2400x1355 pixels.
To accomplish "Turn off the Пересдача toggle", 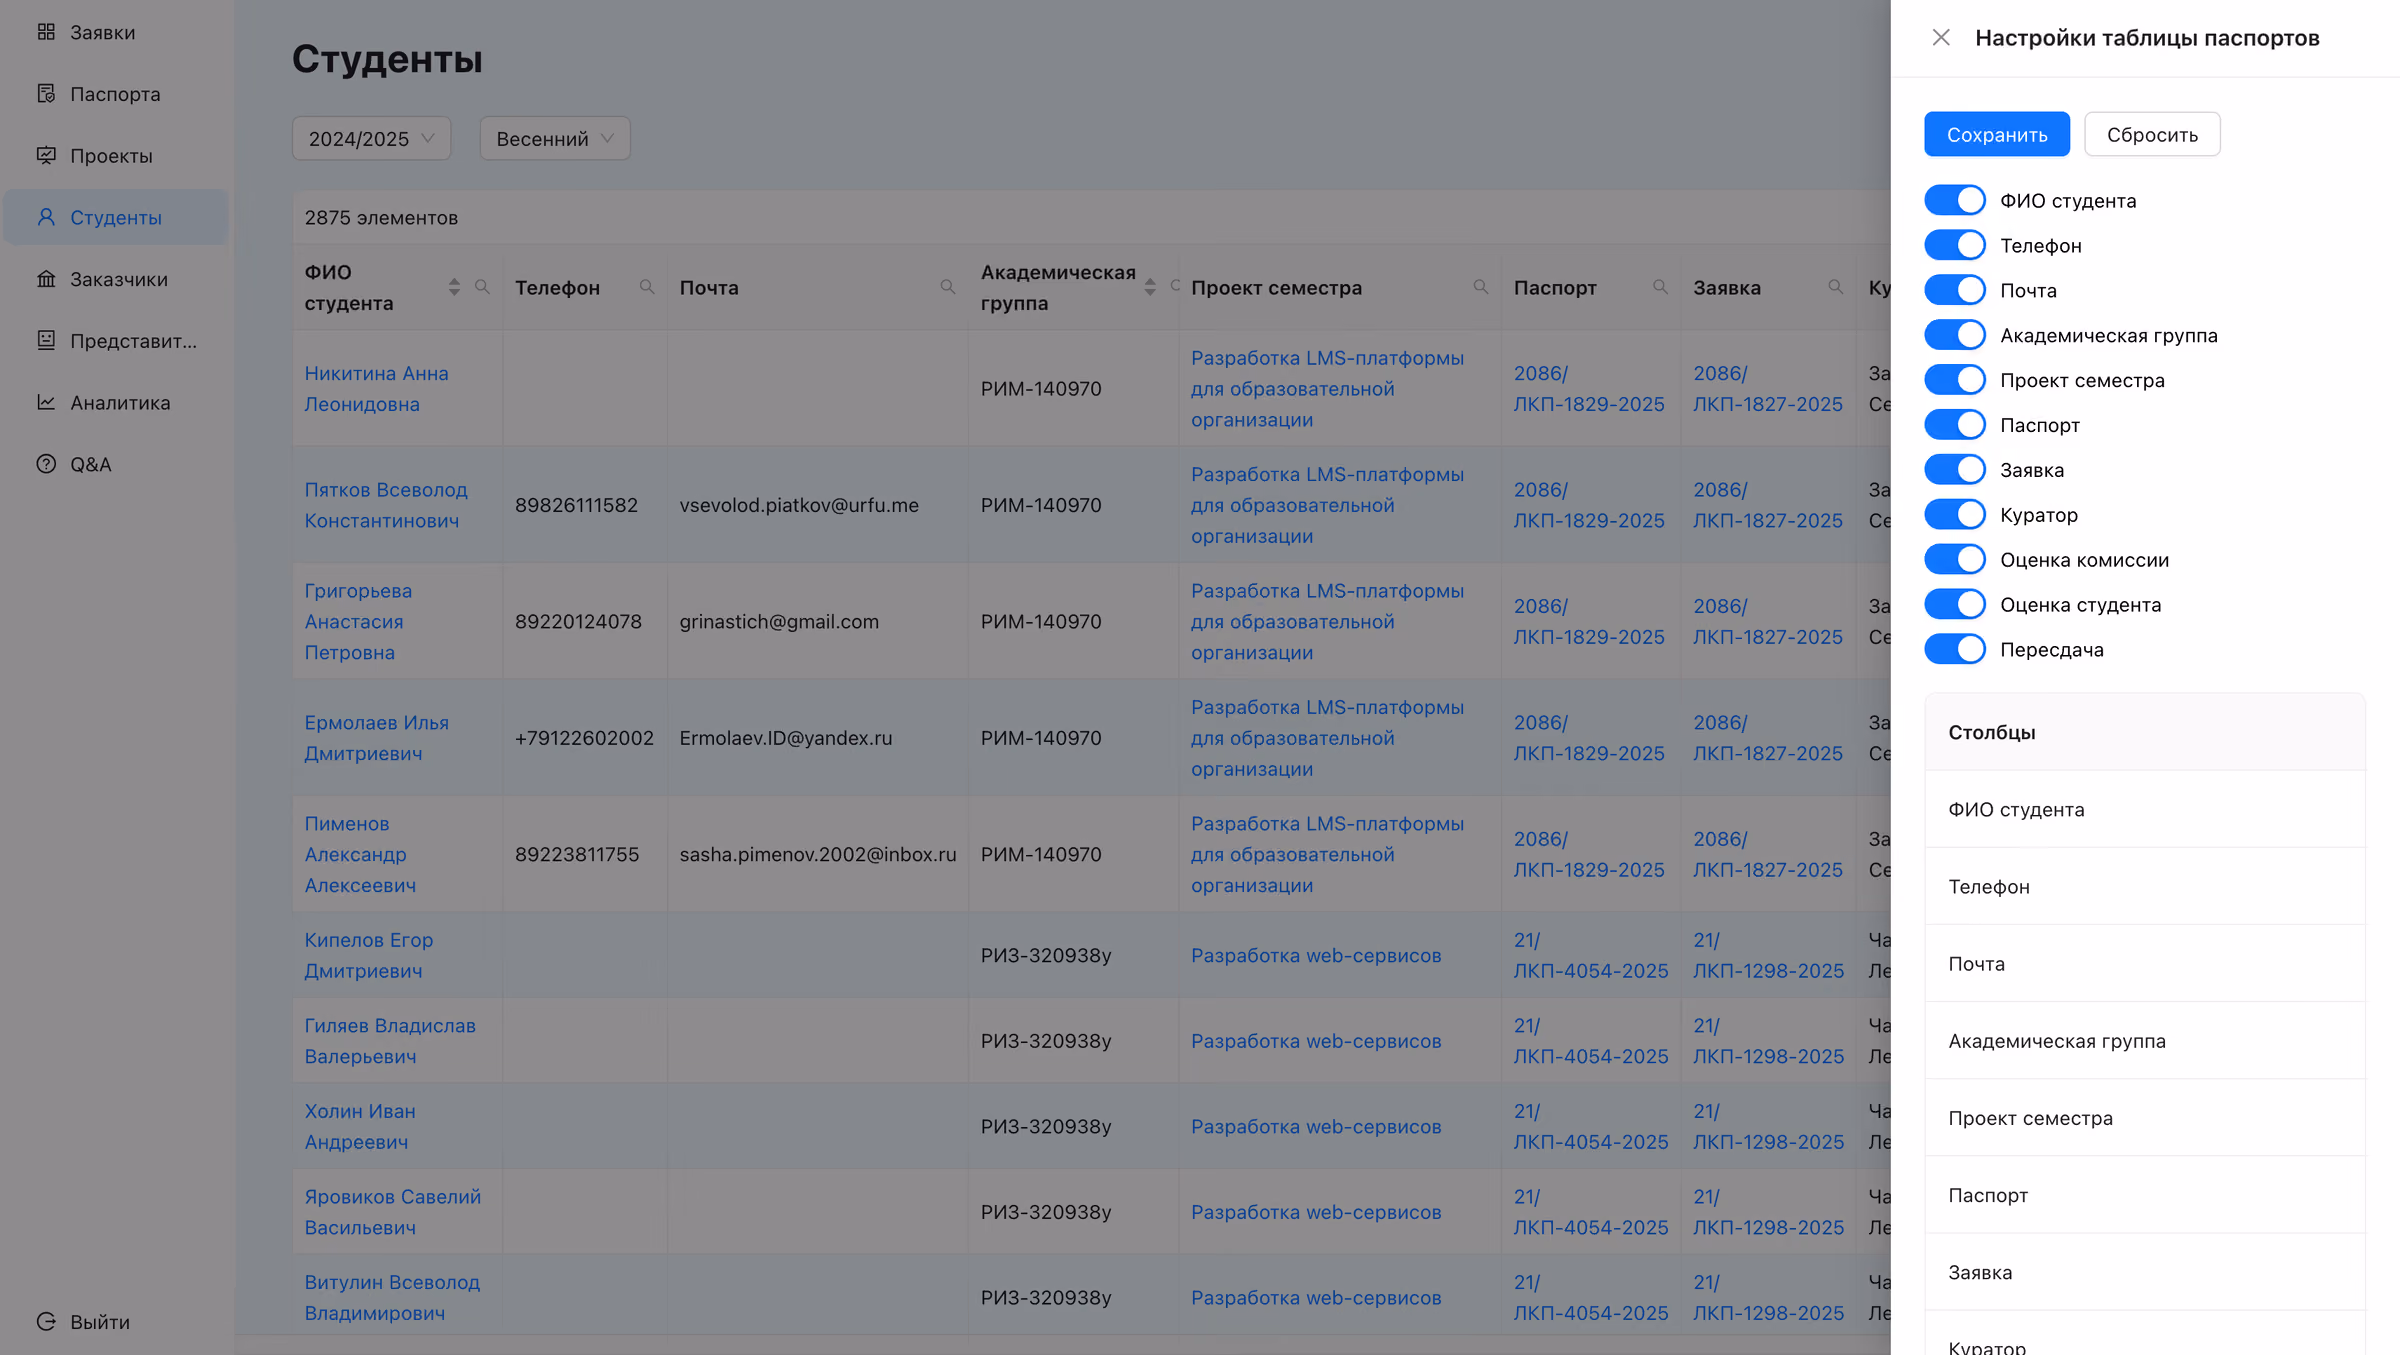I will coord(1955,649).
